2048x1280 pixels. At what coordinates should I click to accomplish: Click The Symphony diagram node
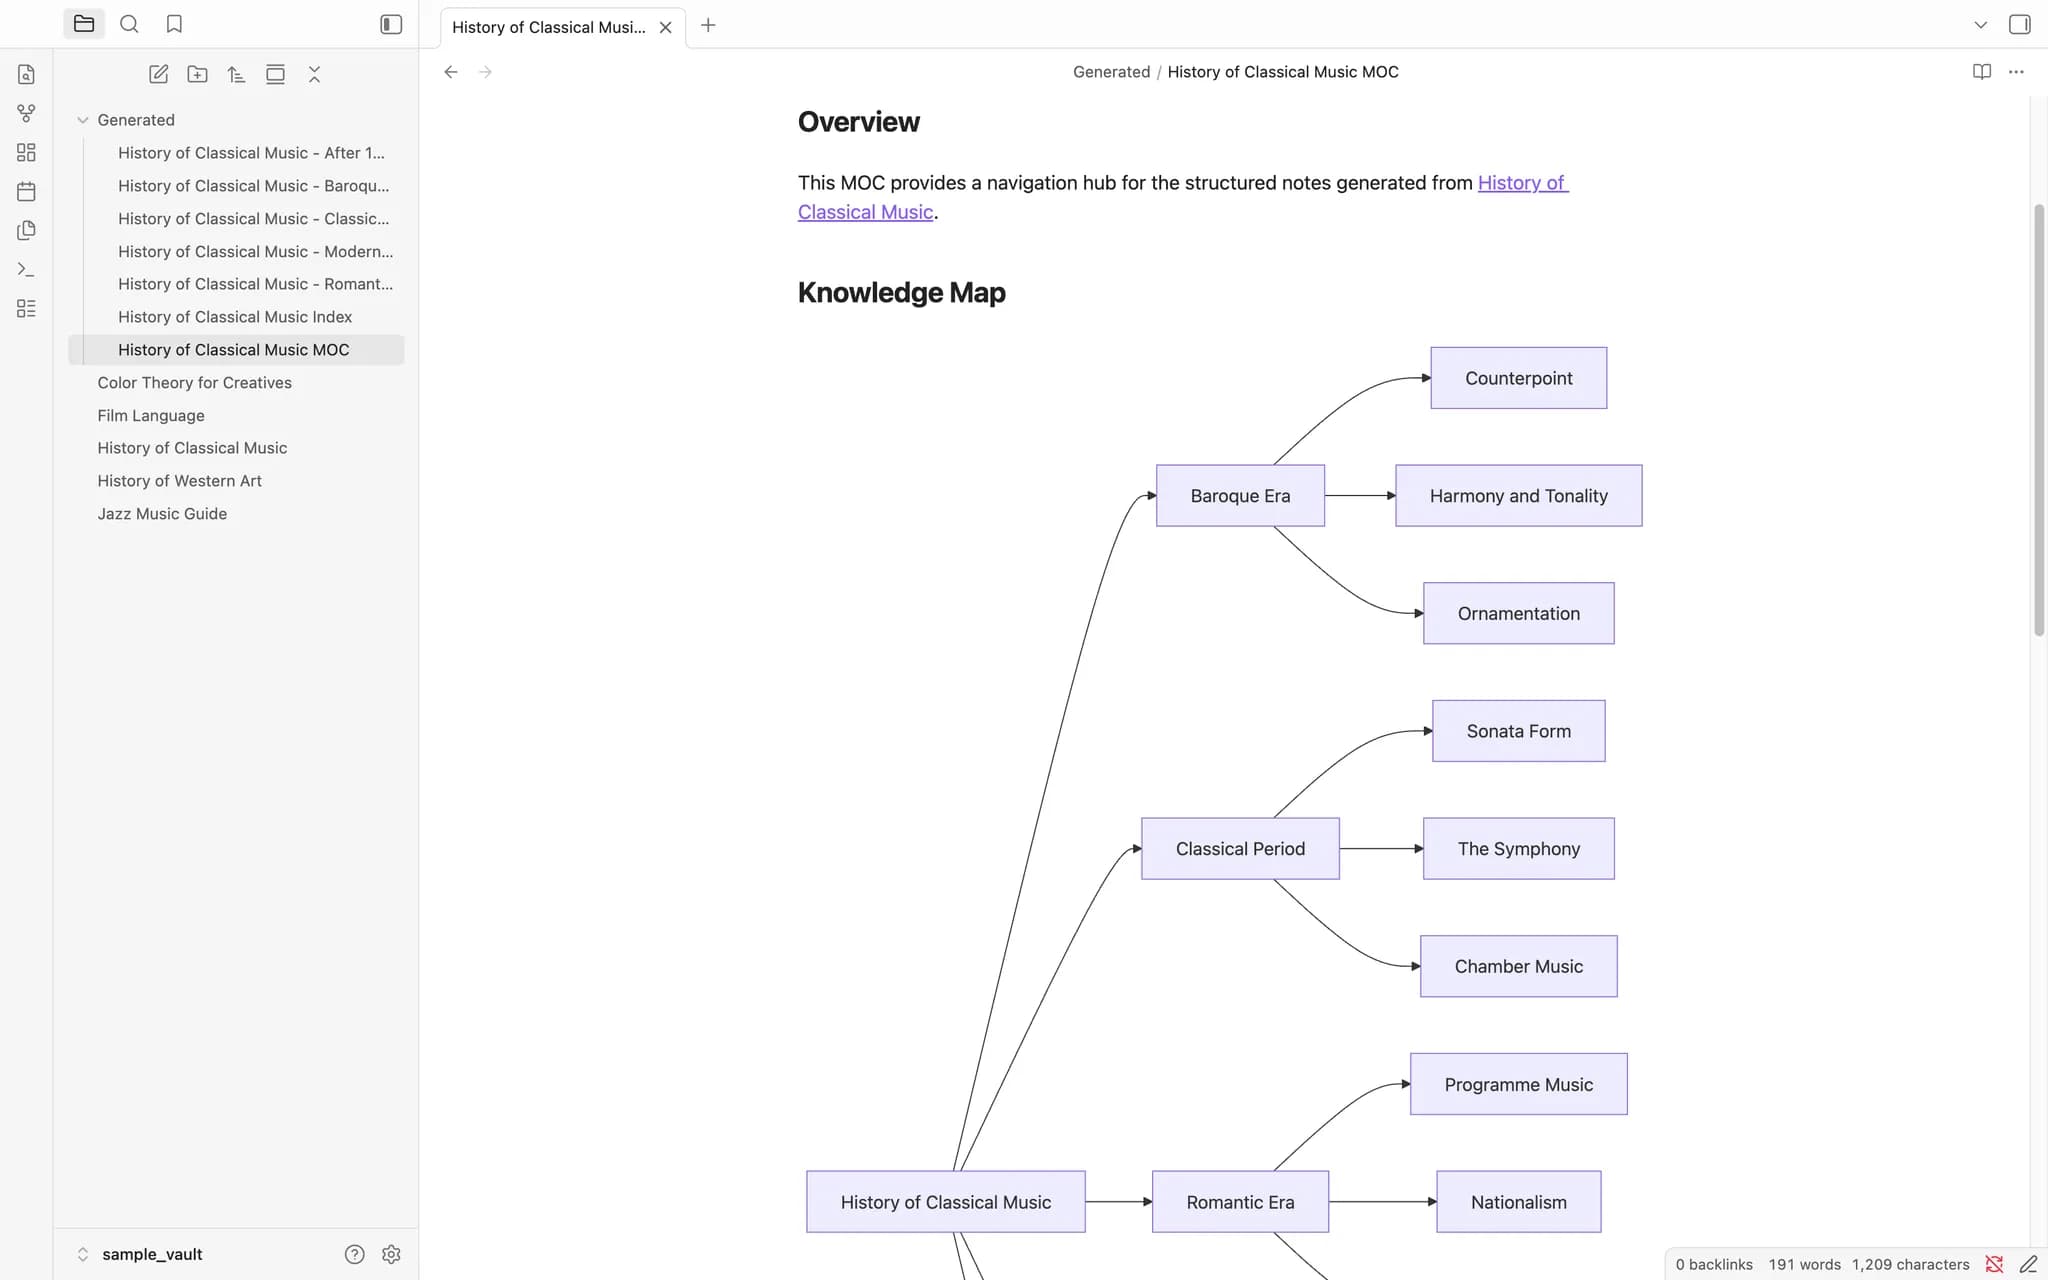(1518, 849)
